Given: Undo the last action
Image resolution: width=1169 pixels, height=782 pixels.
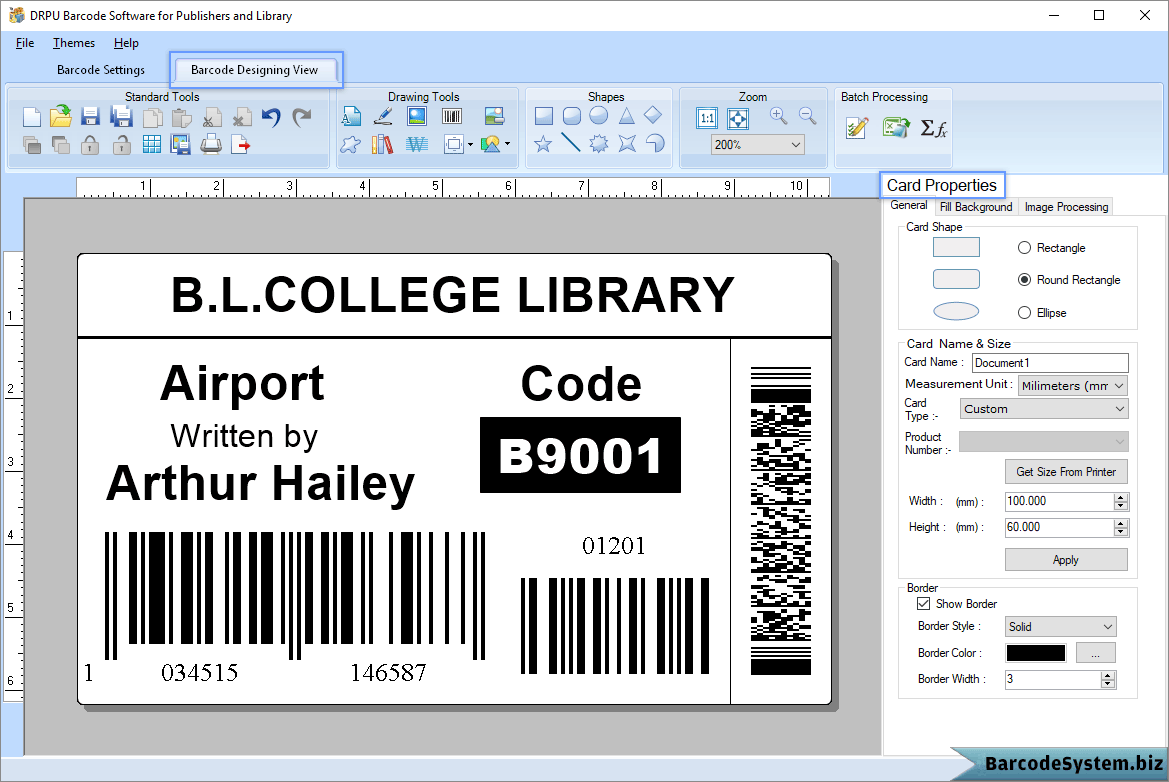Looking at the screenshot, I should [271, 117].
